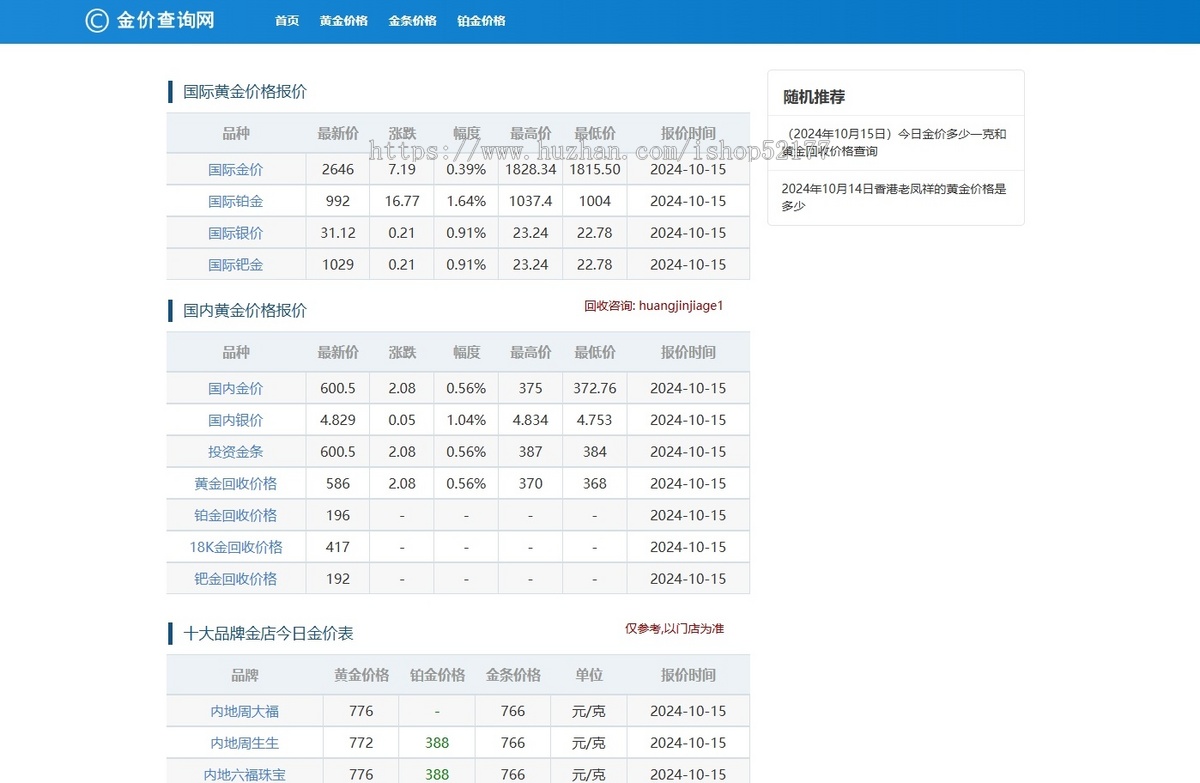Open the 国内金价 link

[236, 388]
